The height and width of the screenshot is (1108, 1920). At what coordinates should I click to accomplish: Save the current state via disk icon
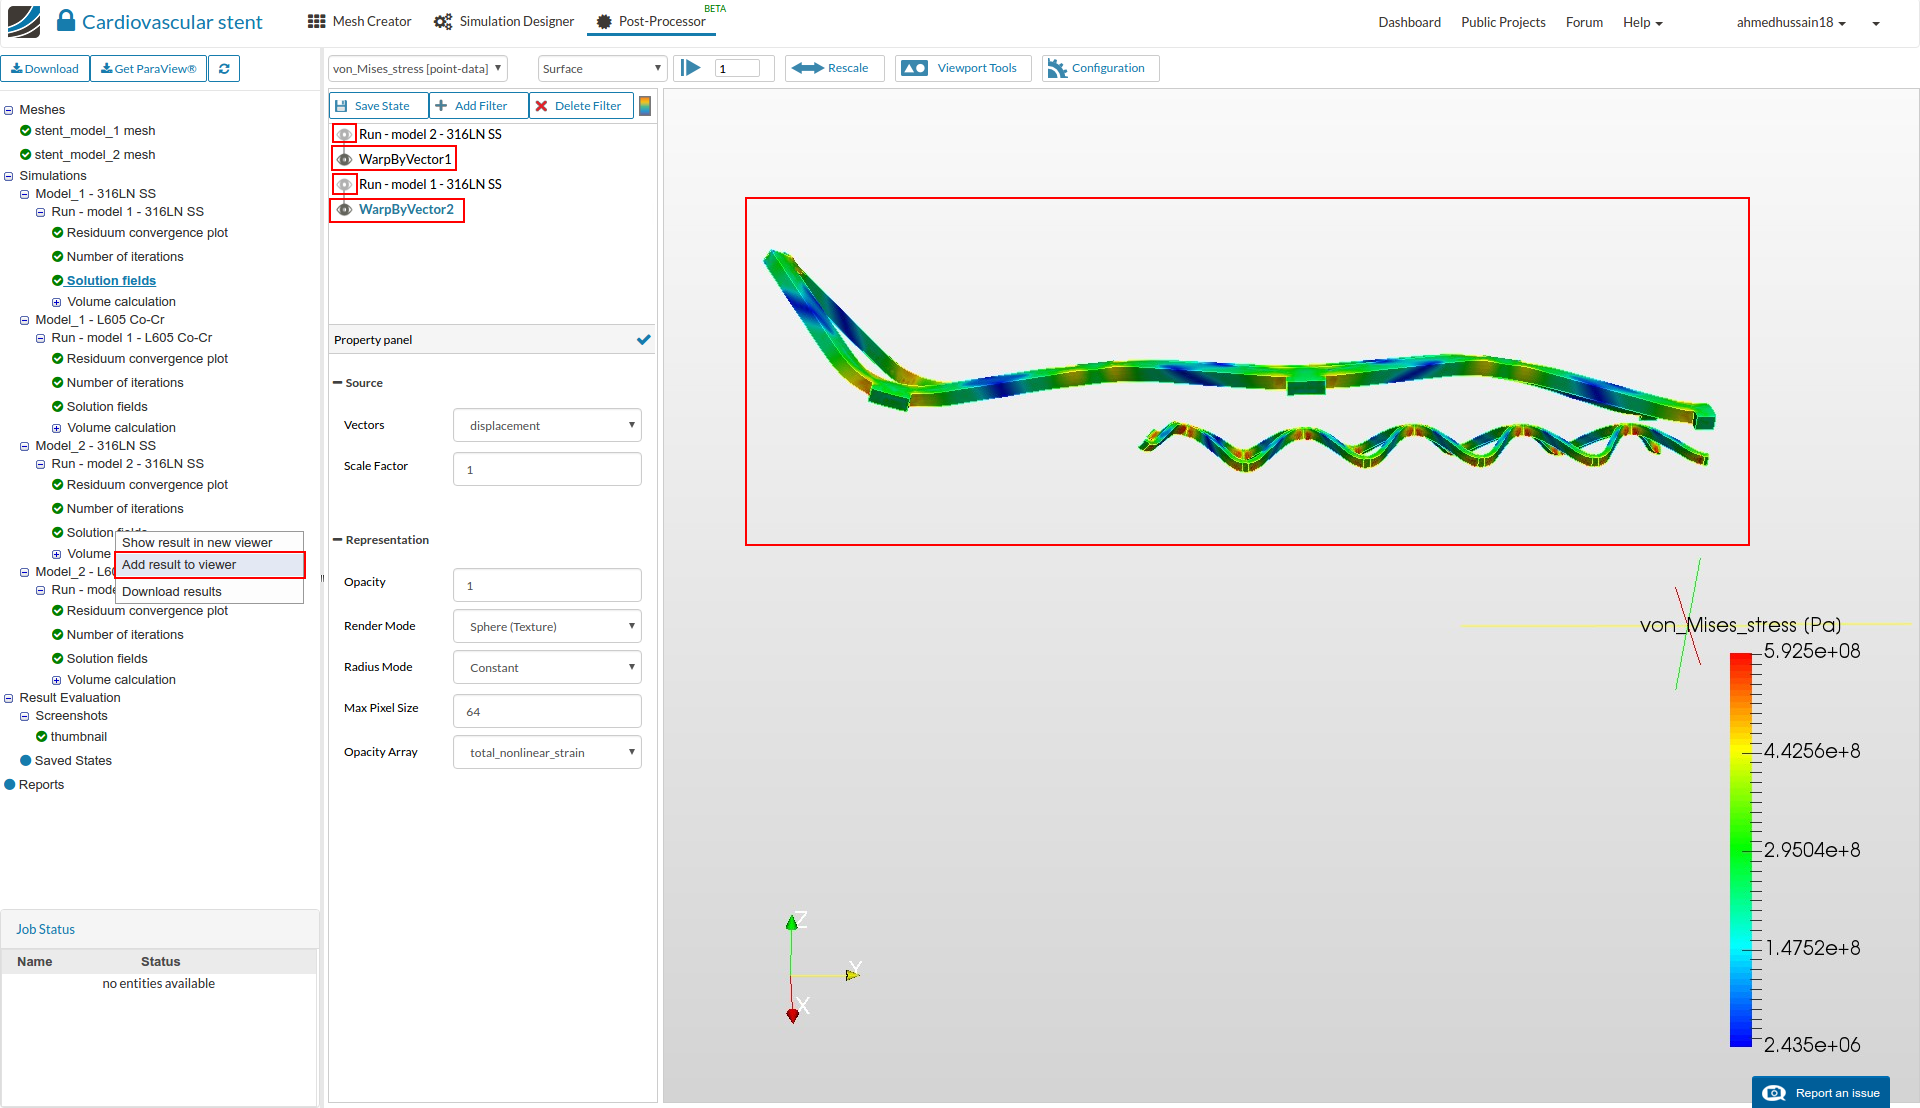[342, 106]
